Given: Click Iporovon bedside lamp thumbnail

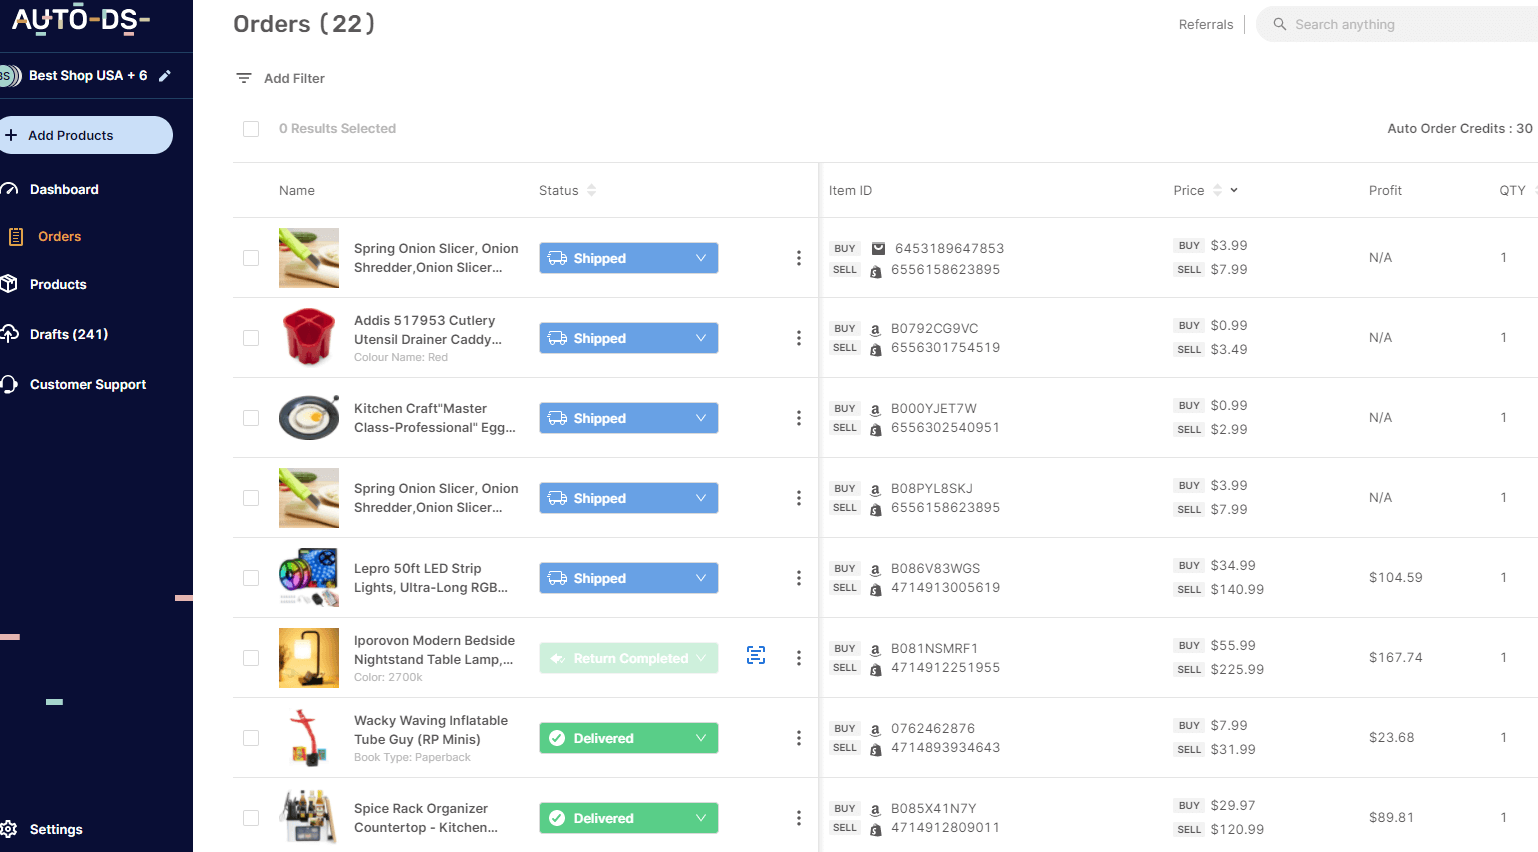Looking at the screenshot, I should [309, 658].
